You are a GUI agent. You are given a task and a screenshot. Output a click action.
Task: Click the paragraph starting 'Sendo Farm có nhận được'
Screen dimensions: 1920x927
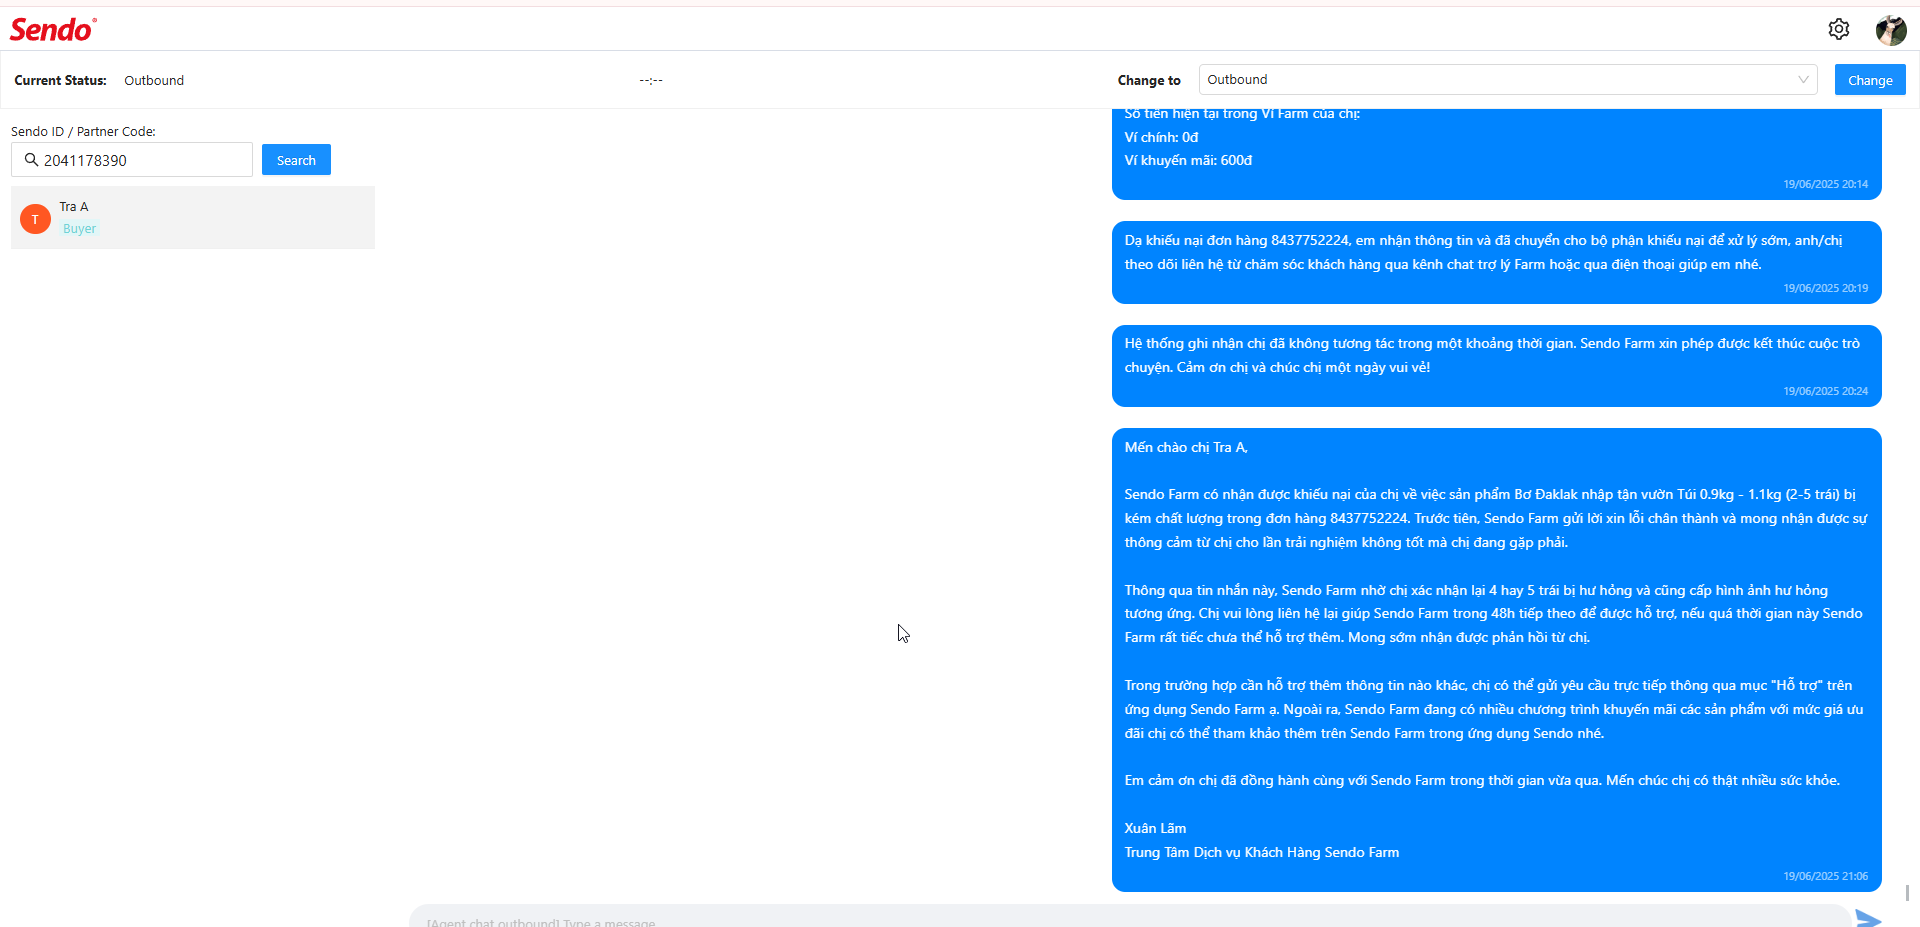(x=1495, y=518)
